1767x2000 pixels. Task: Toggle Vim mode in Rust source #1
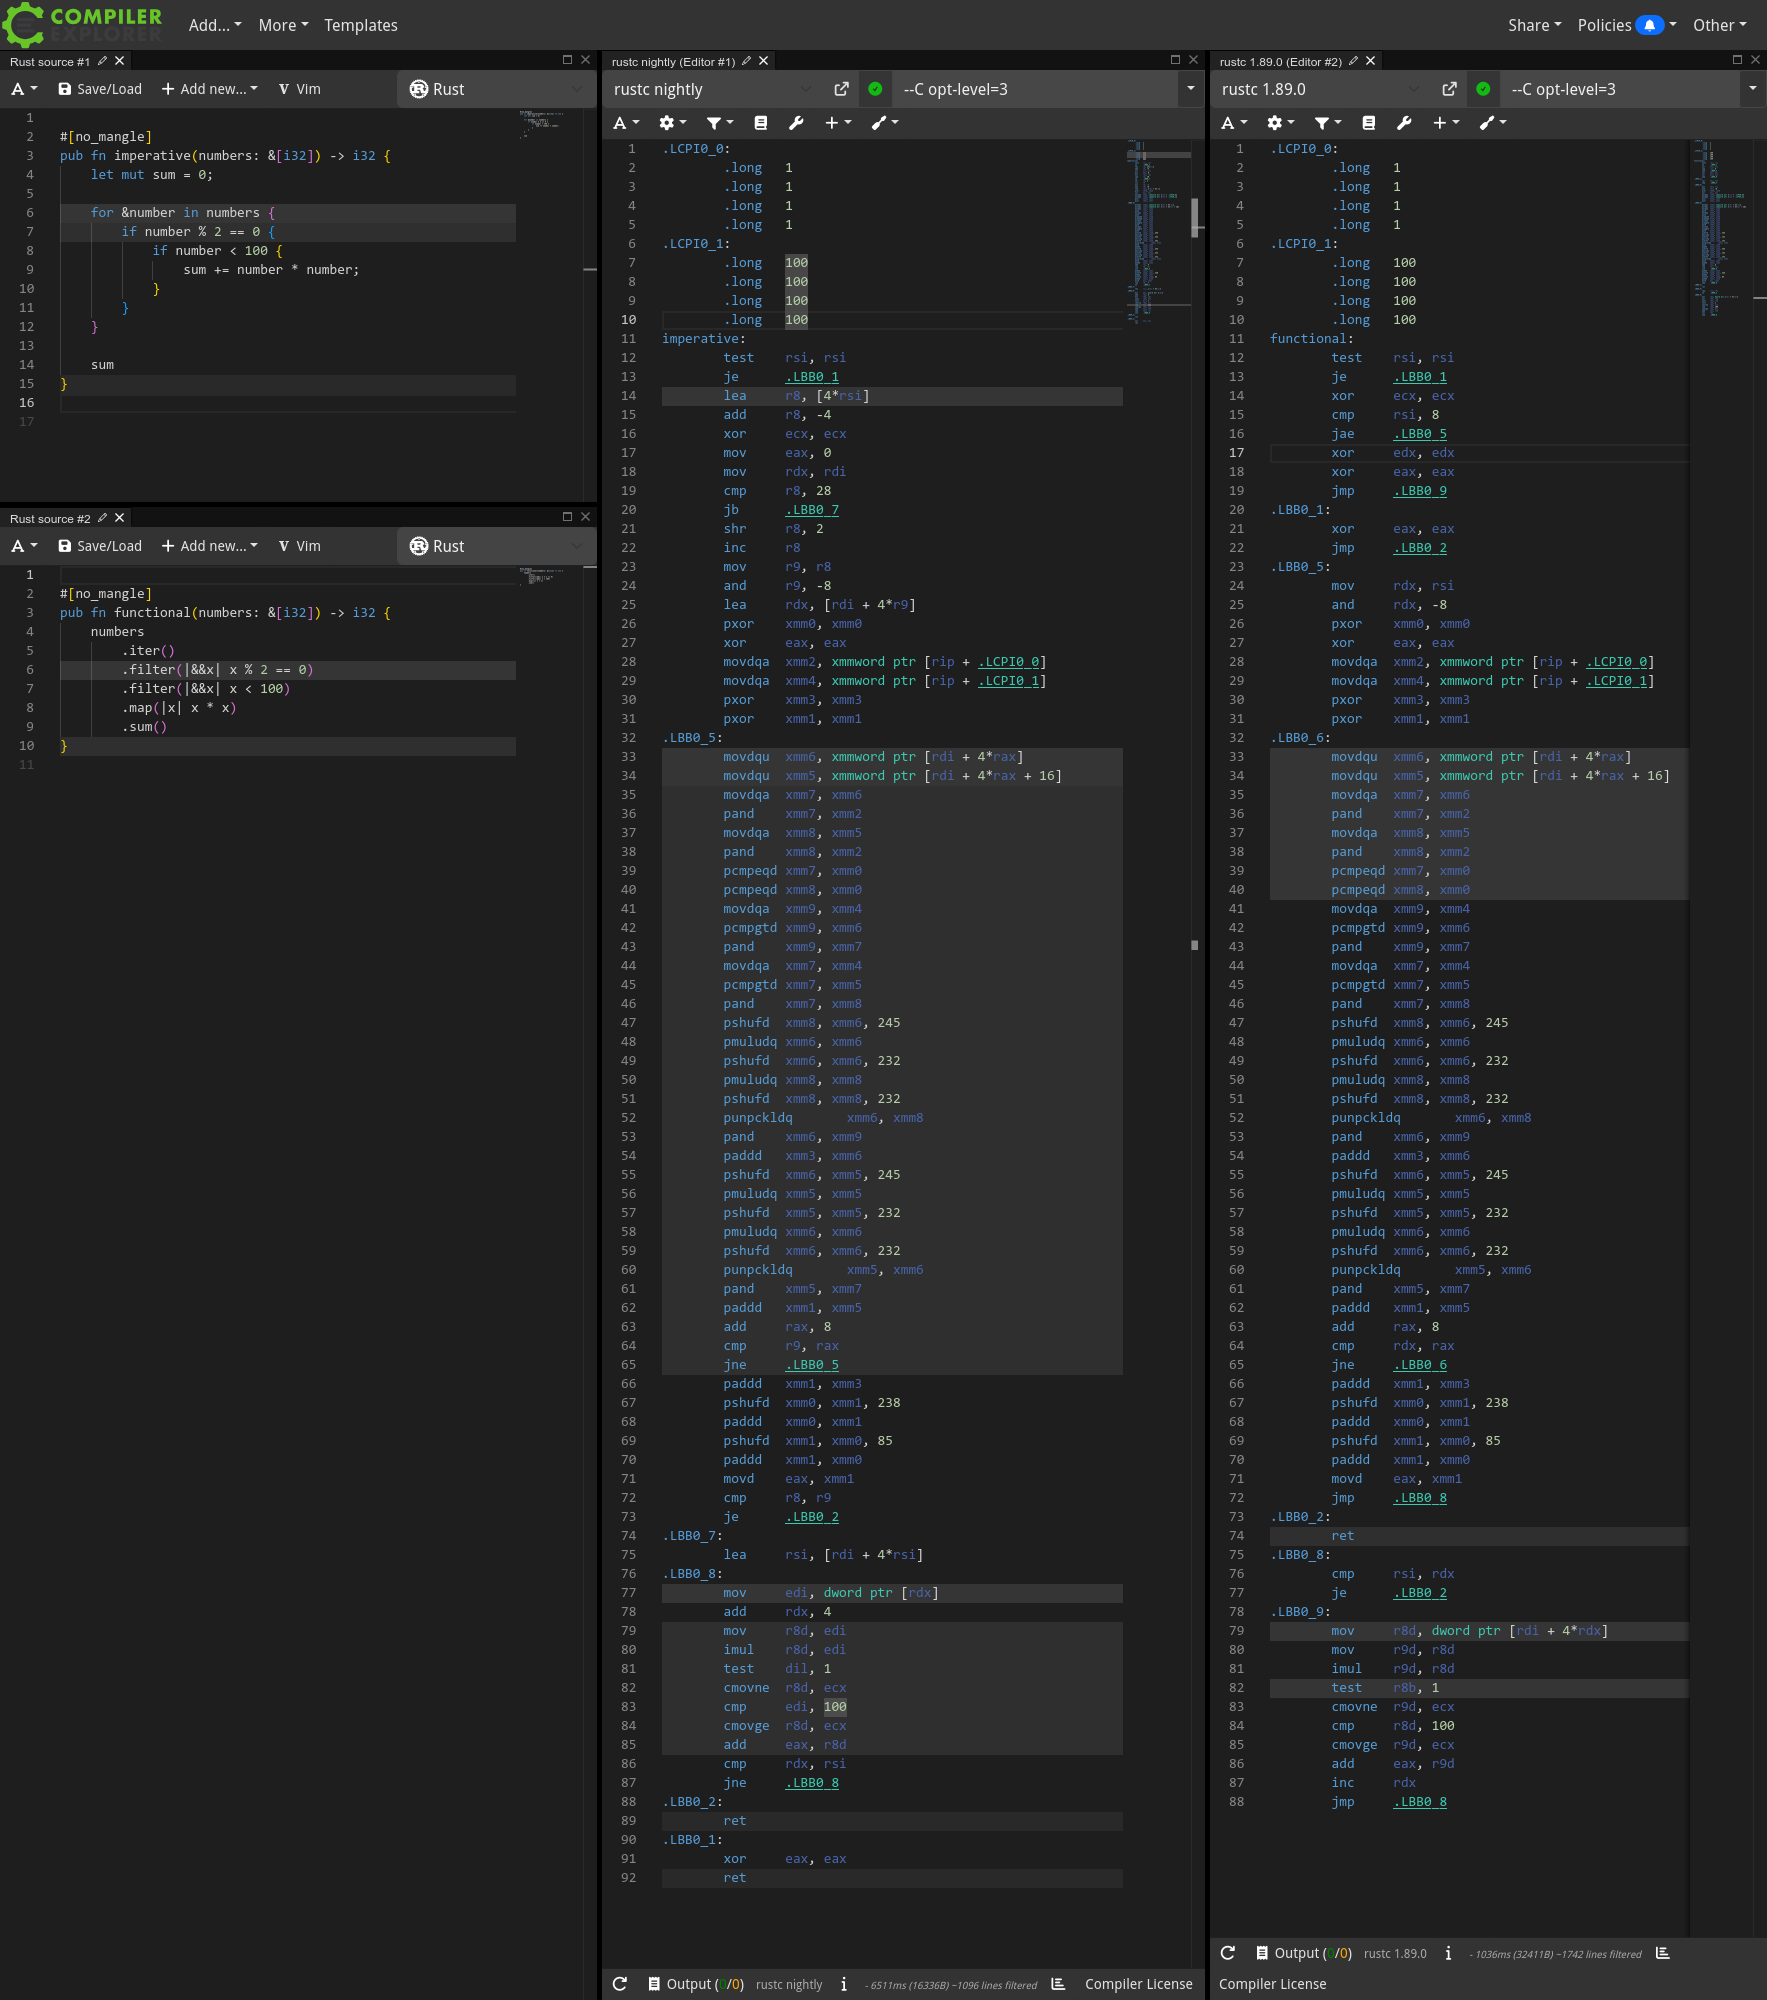(300, 89)
